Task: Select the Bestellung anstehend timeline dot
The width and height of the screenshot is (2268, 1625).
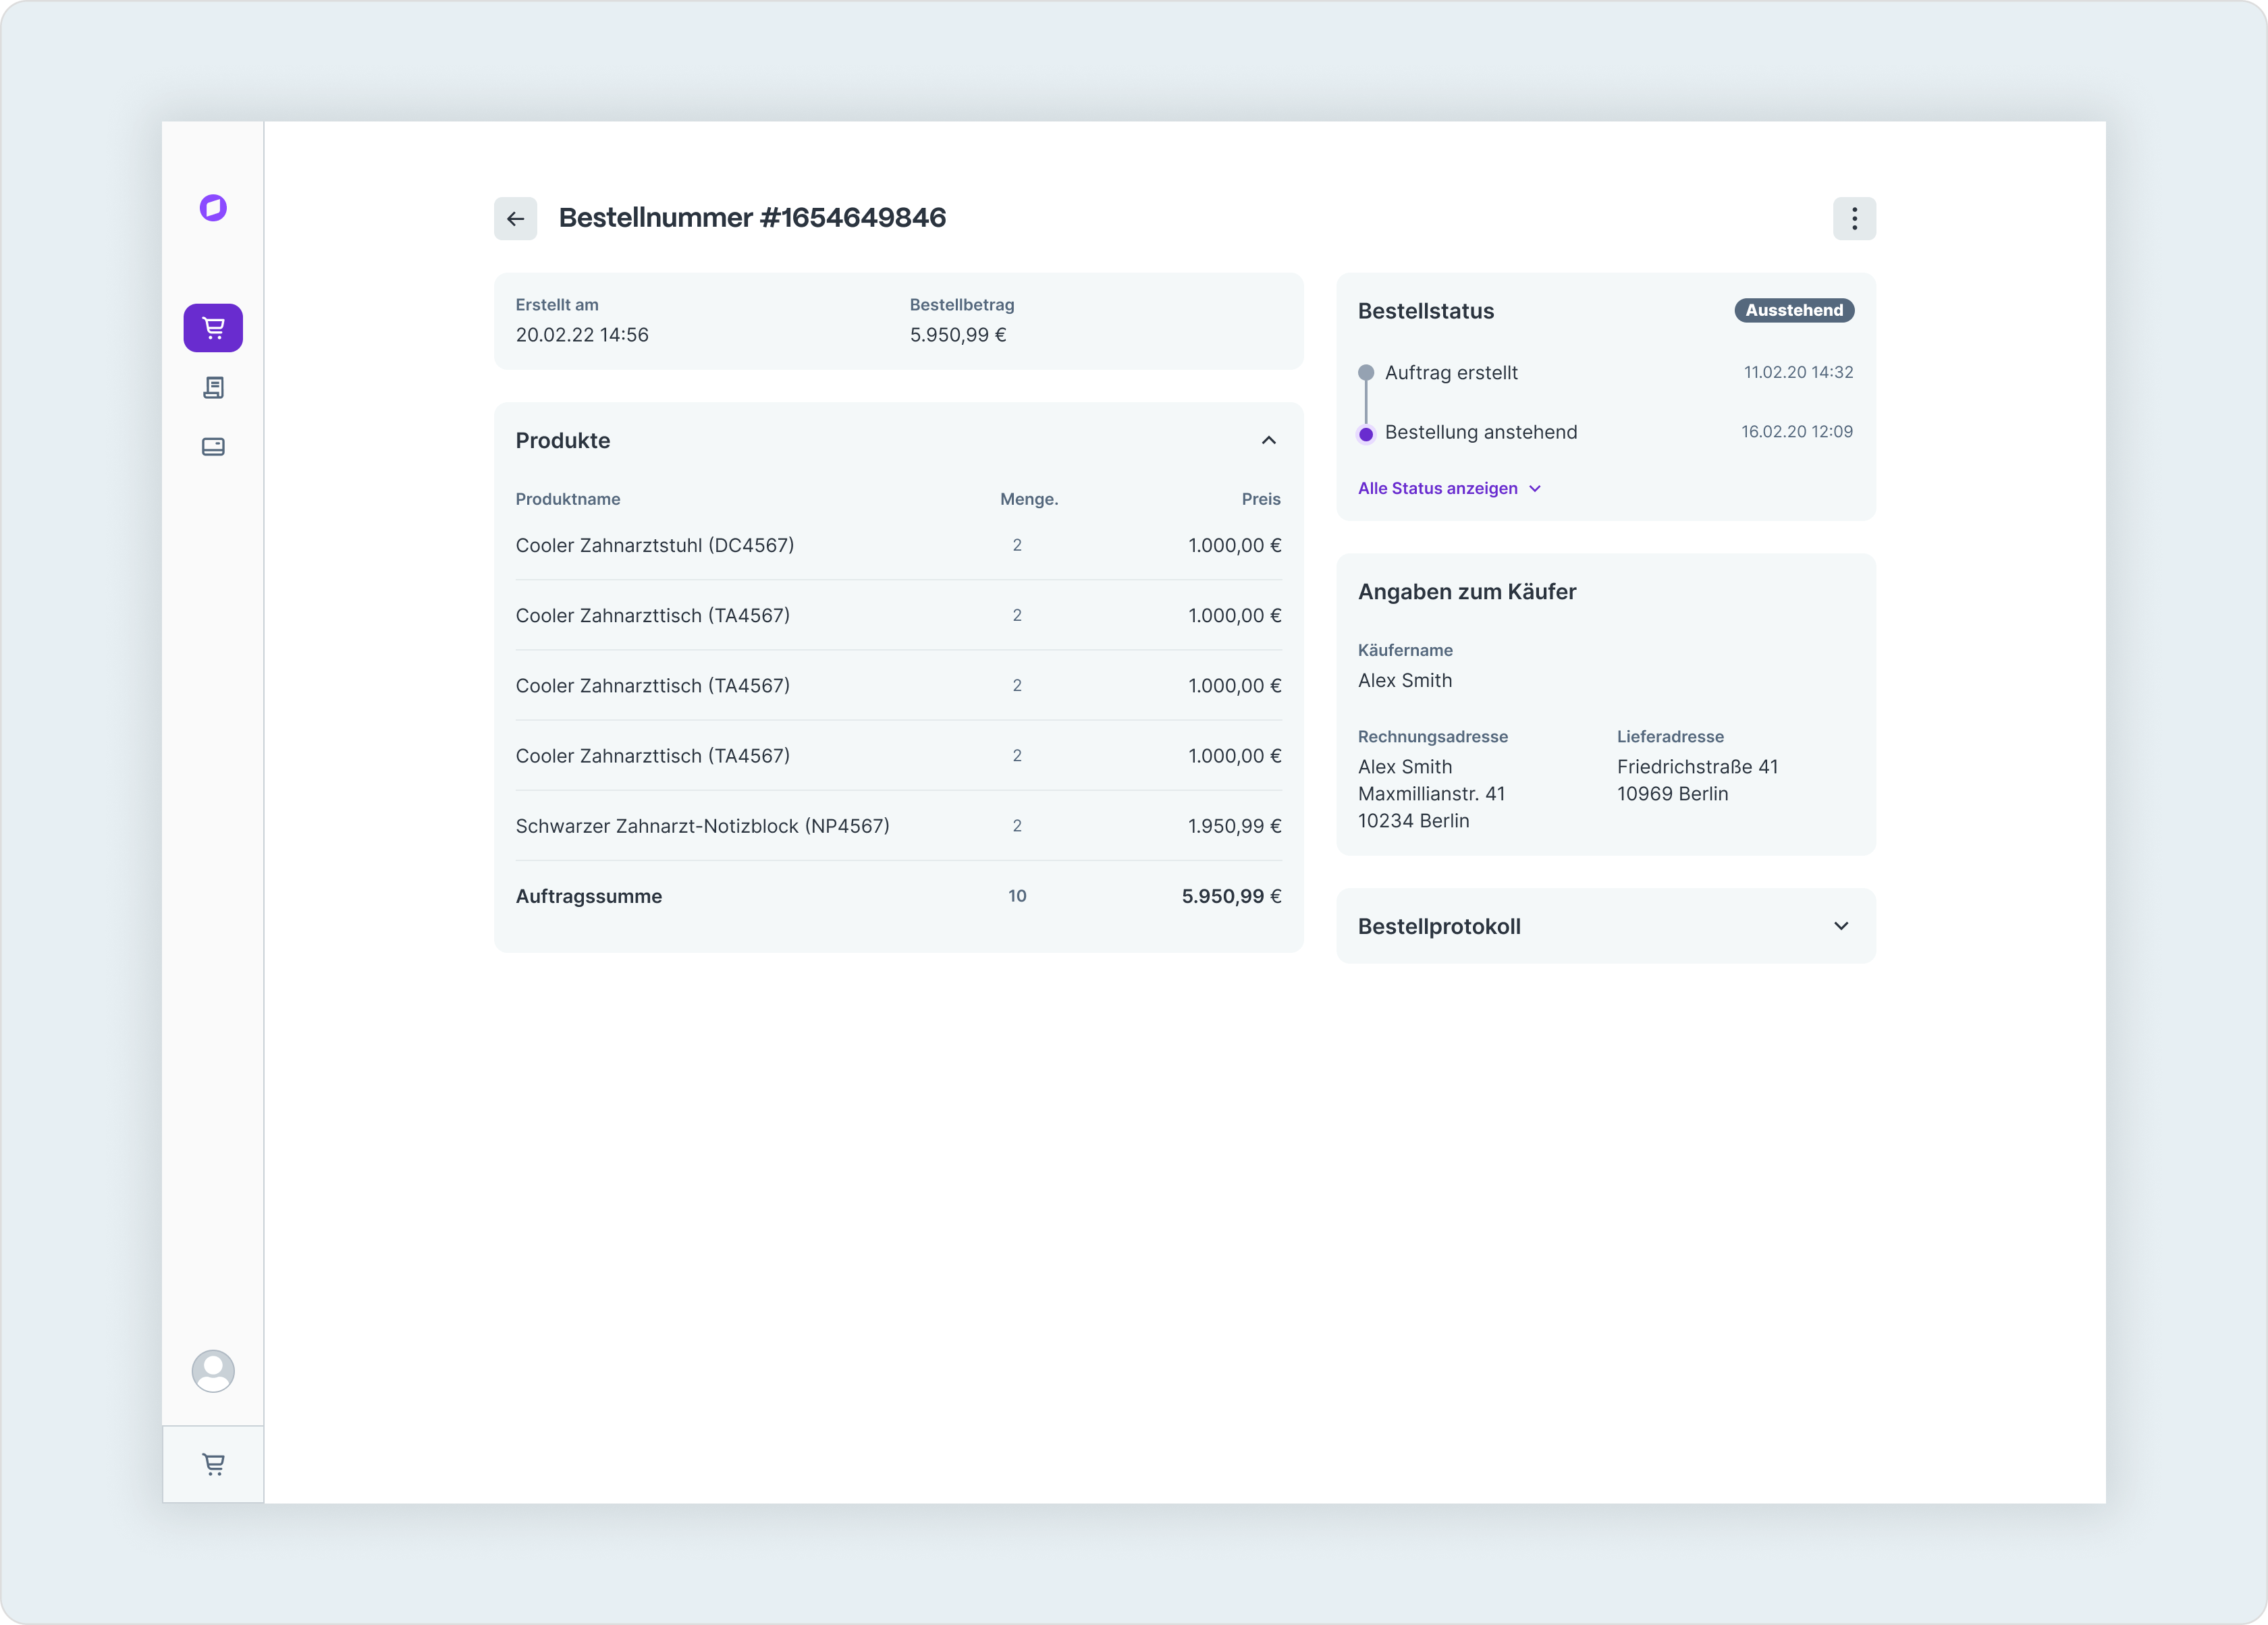Action: 1366,434
